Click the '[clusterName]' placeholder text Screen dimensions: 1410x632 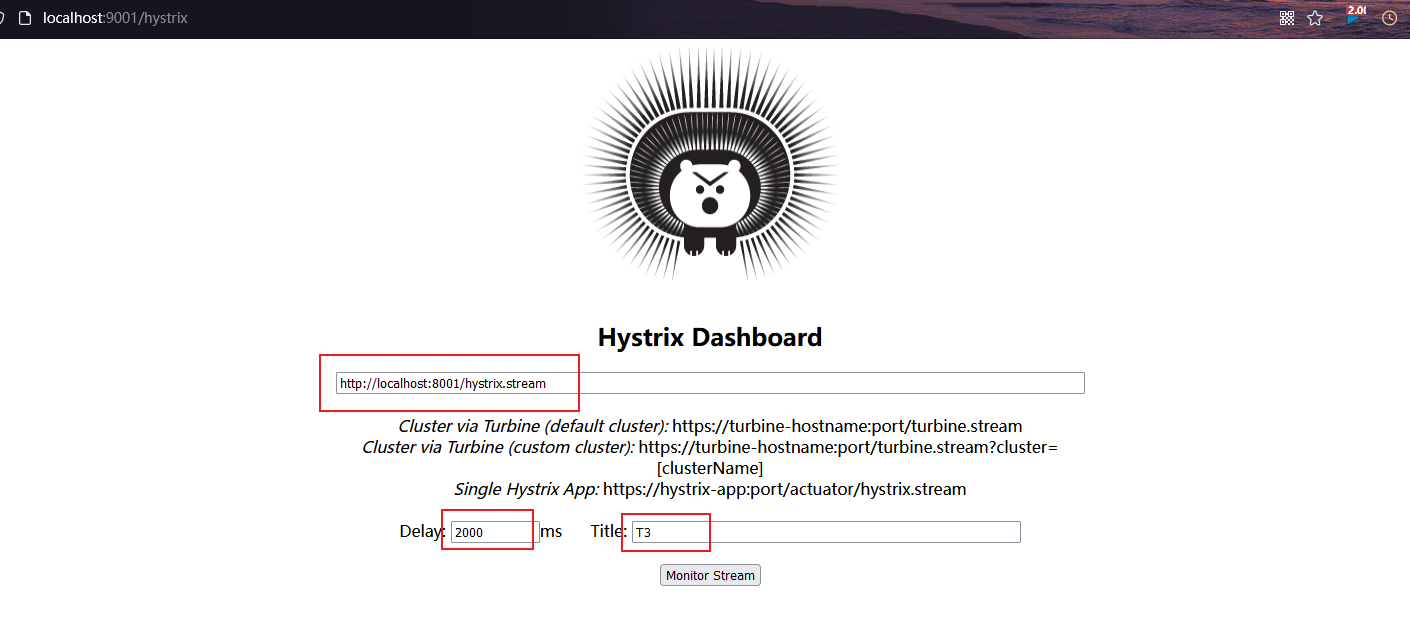coord(710,468)
